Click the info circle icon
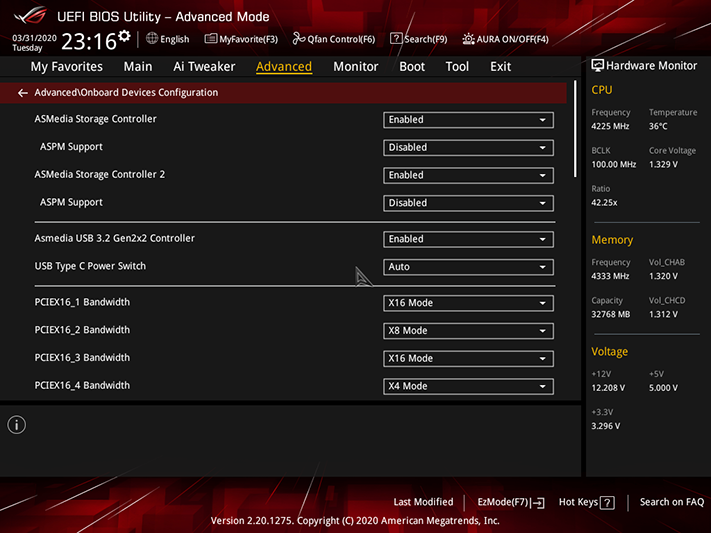This screenshot has width=711, height=533. pos(17,425)
